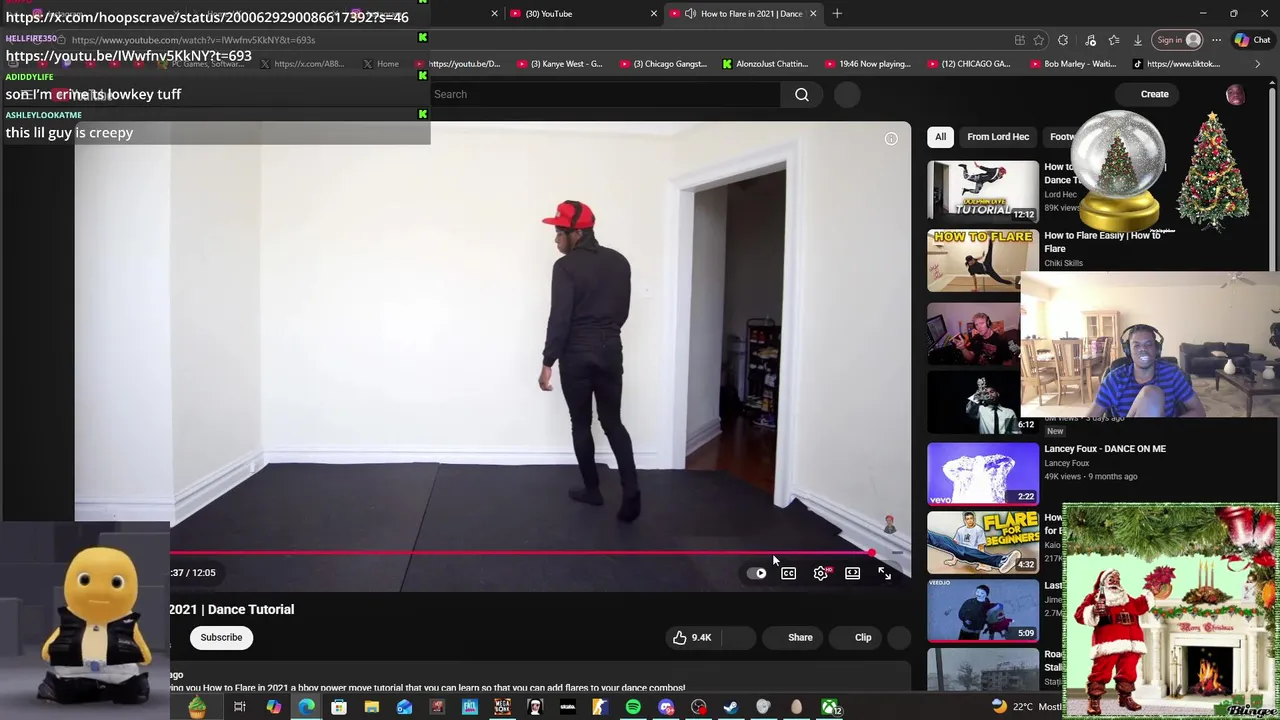Open the Chicago Gangst... bookmark
Image resolution: width=1280 pixels, height=720 pixels.
point(663,64)
